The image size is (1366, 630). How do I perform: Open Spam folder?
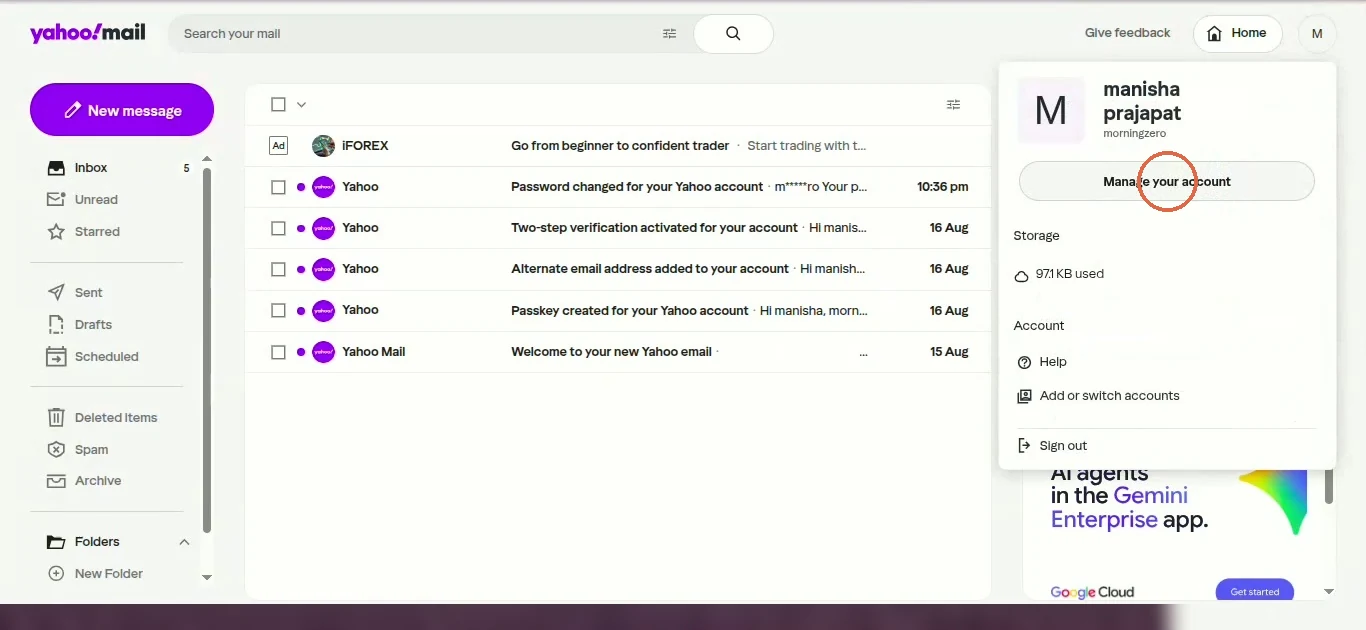[91, 450]
